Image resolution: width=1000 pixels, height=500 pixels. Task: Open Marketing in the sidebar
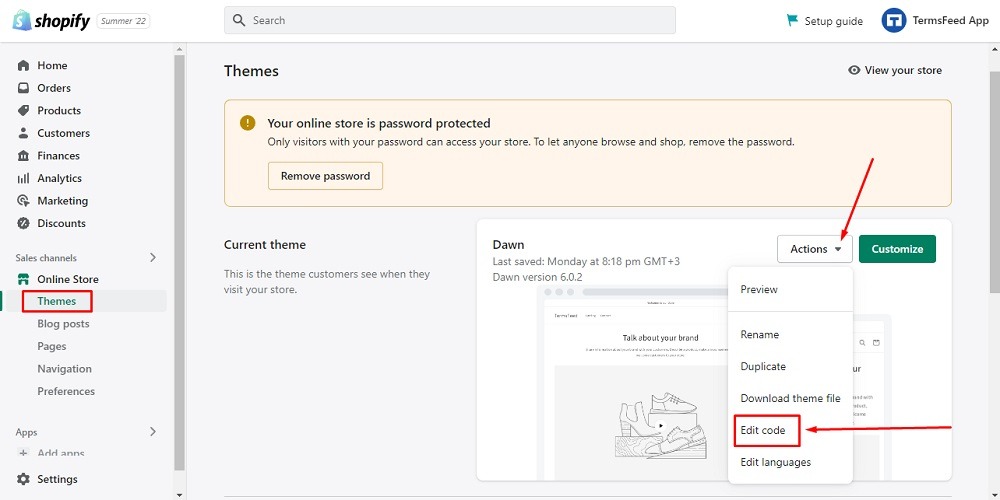[62, 201]
